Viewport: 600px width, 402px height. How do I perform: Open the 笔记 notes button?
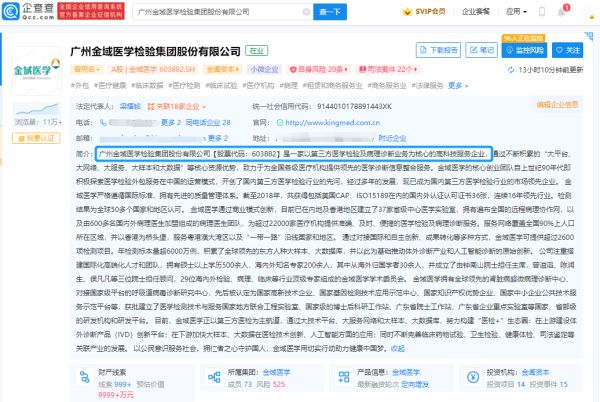pos(481,50)
